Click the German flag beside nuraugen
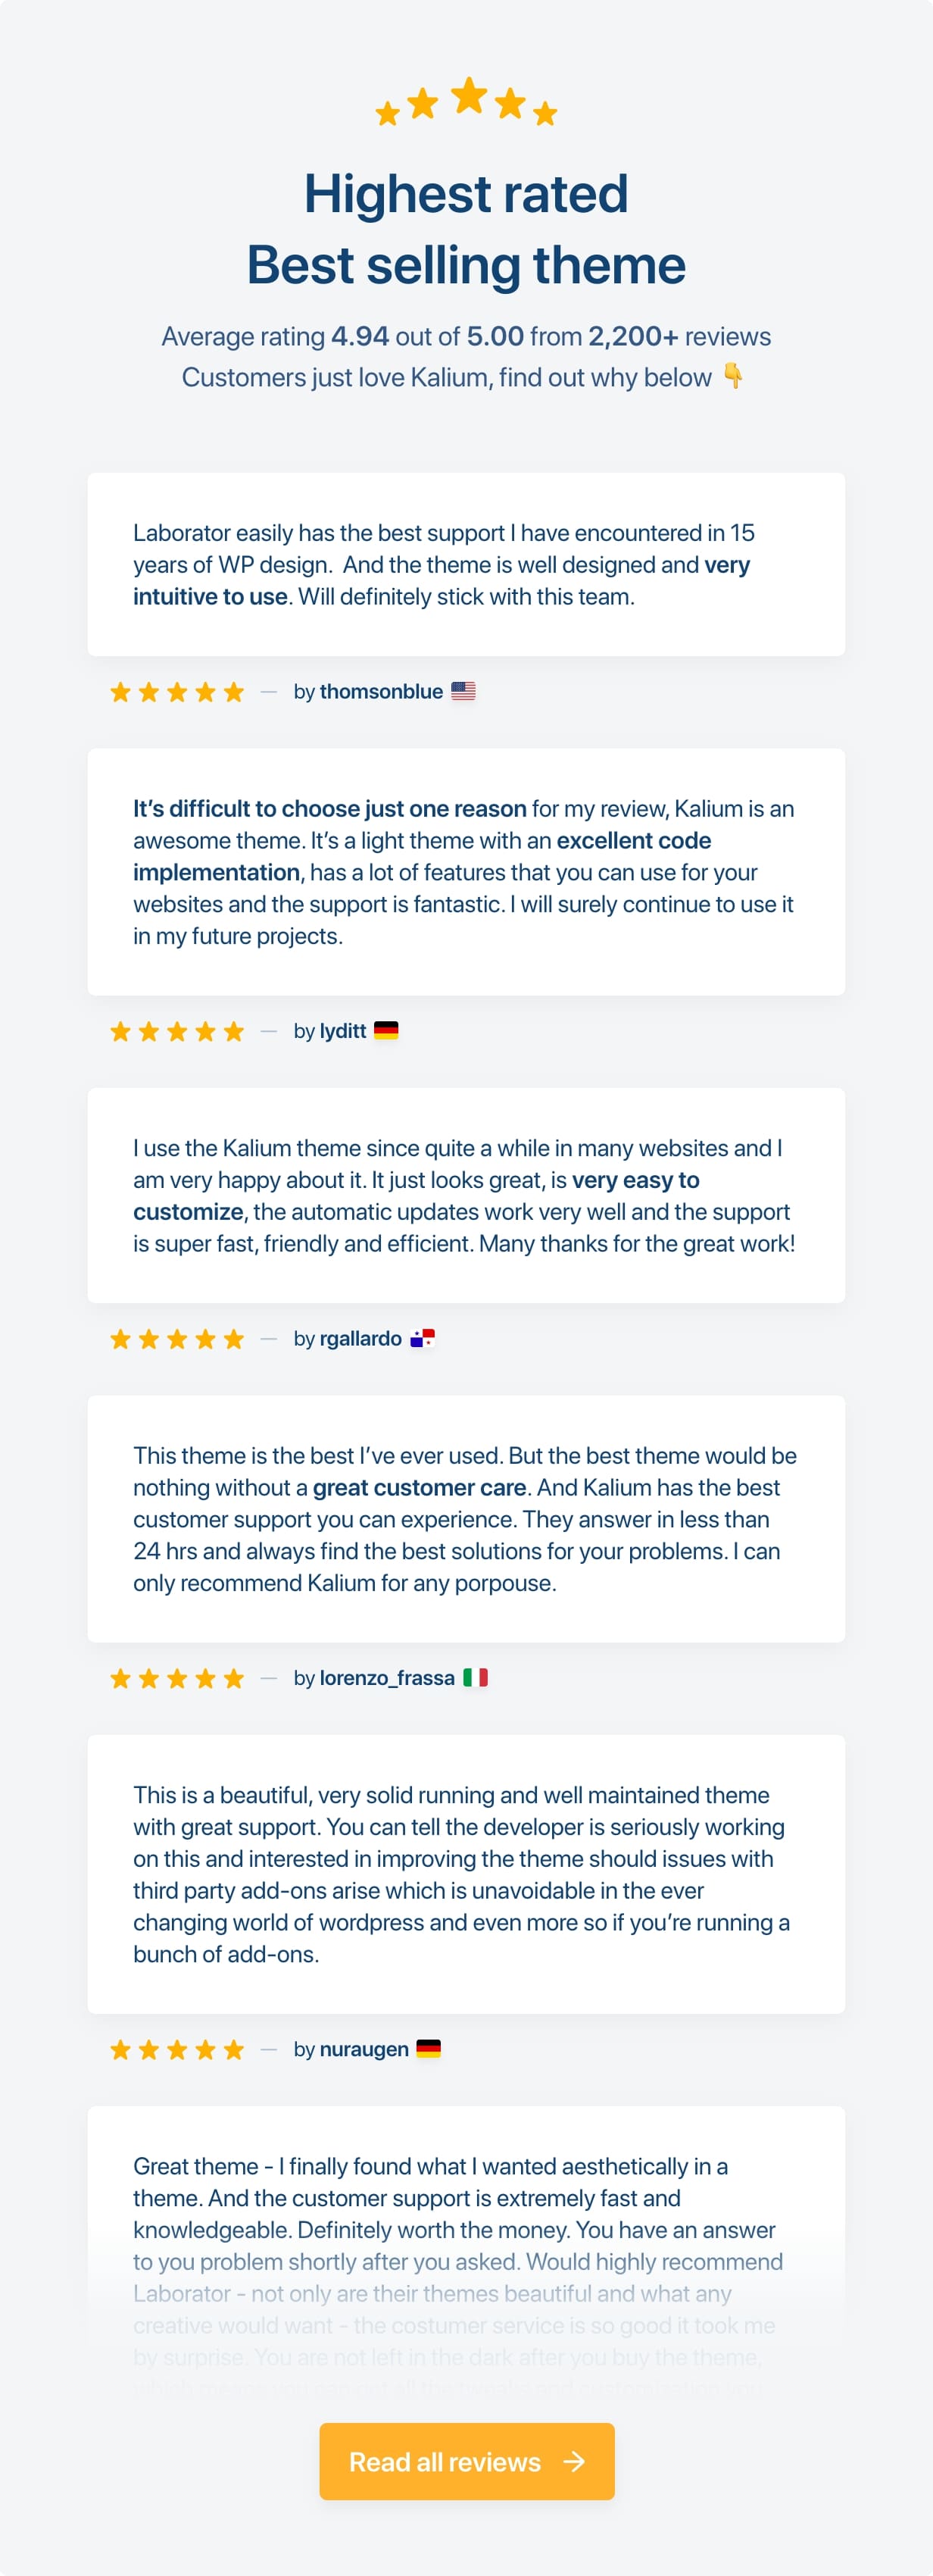Image resolution: width=933 pixels, height=2576 pixels. (x=428, y=2048)
